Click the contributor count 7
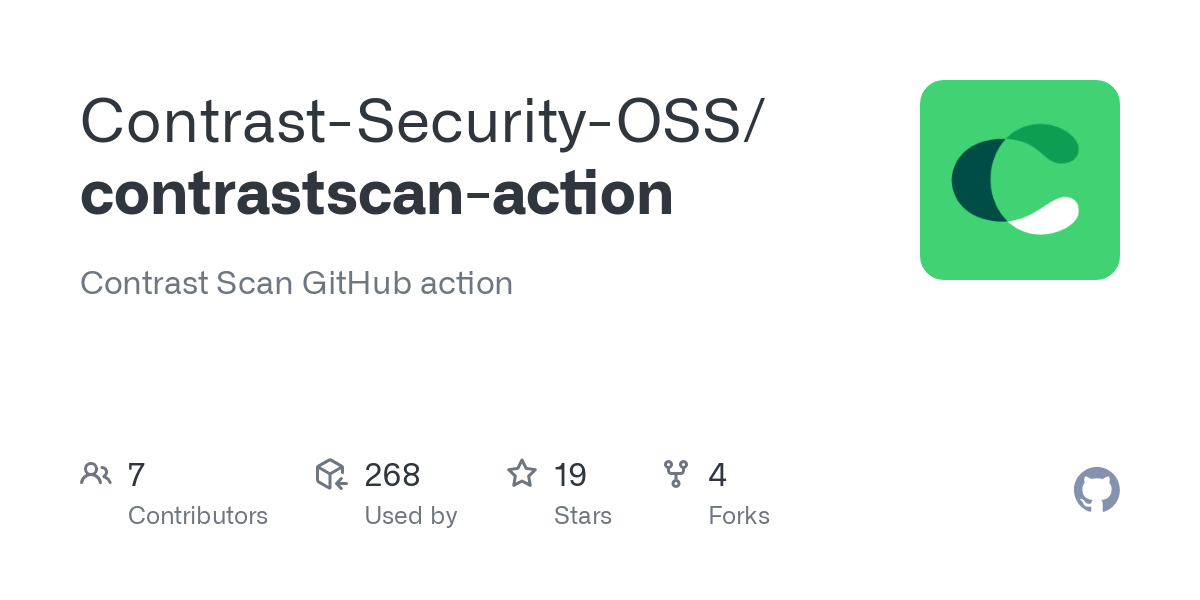1200x600 pixels. pyautogui.click(x=137, y=474)
